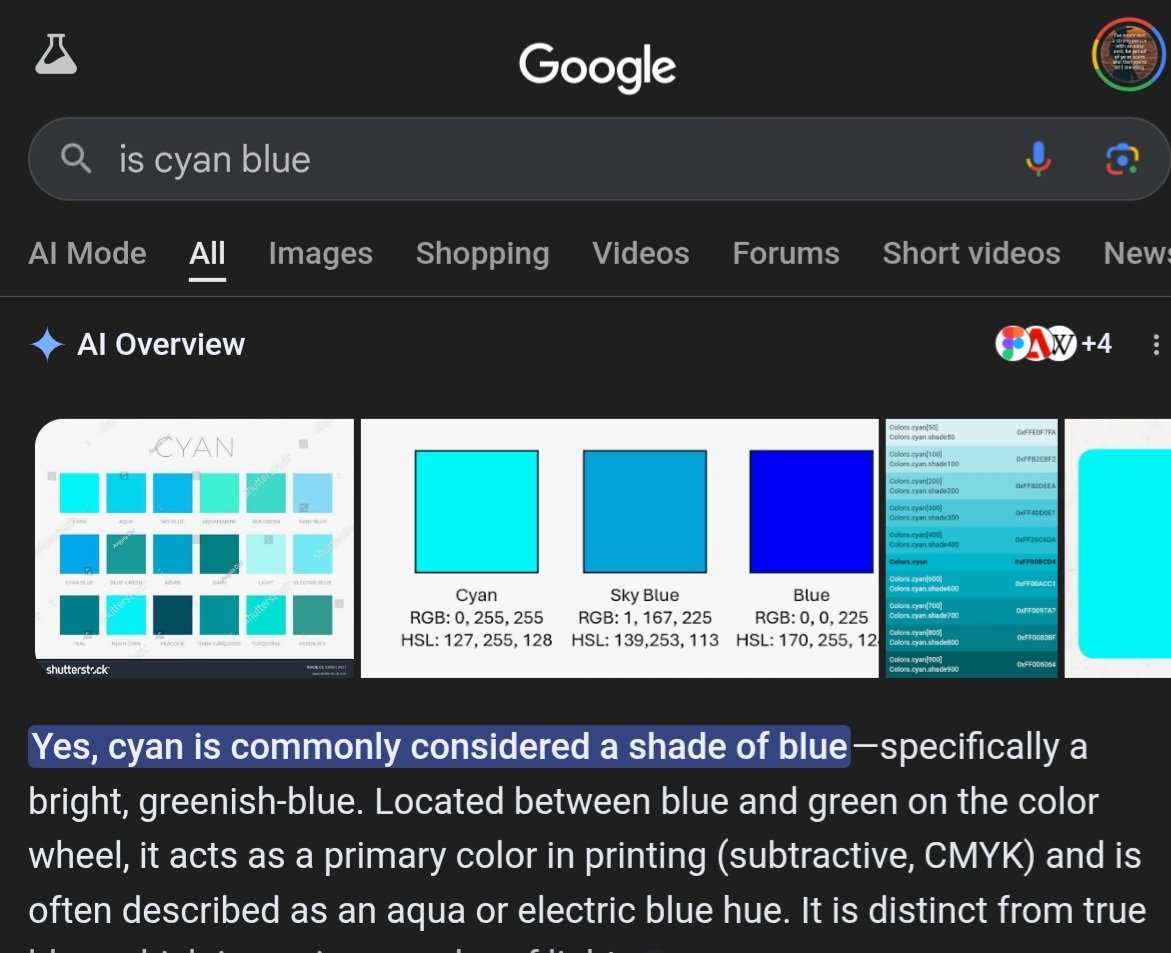Open the Videos tab
This screenshot has width=1171, height=953.
pos(641,254)
